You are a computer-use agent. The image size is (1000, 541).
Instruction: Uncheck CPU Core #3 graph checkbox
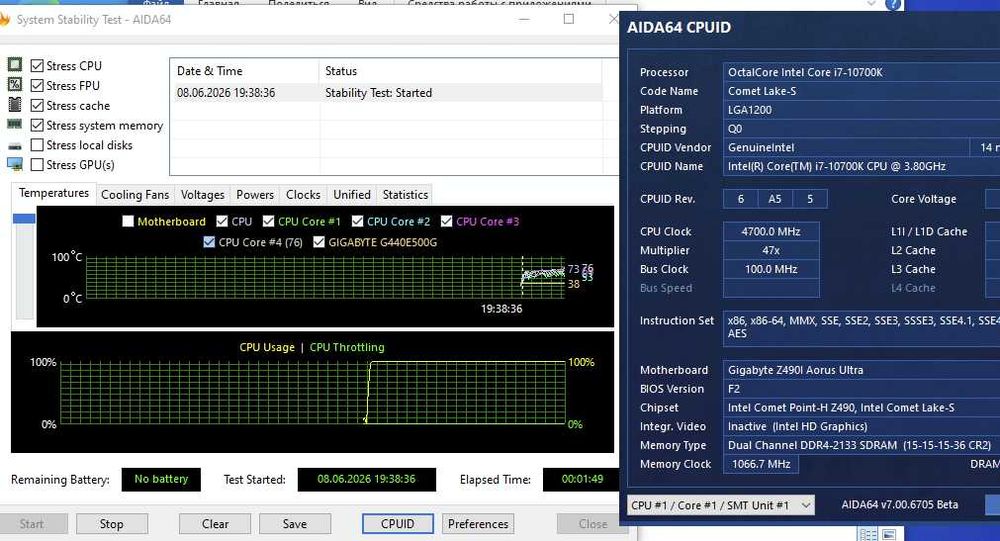click(x=446, y=221)
